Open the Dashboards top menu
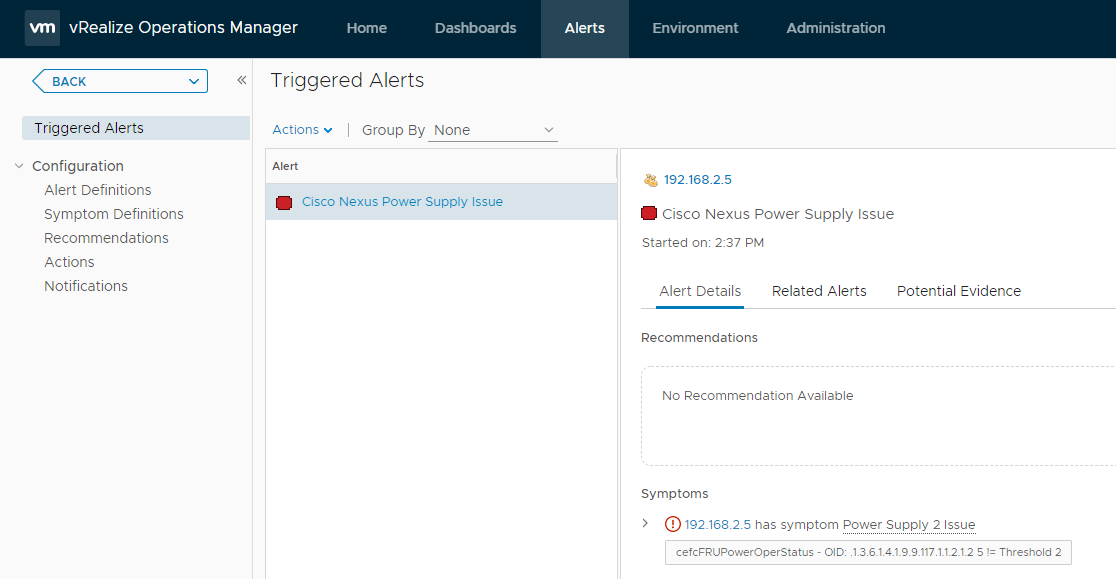Image resolution: width=1116 pixels, height=579 pixels. 475,28
